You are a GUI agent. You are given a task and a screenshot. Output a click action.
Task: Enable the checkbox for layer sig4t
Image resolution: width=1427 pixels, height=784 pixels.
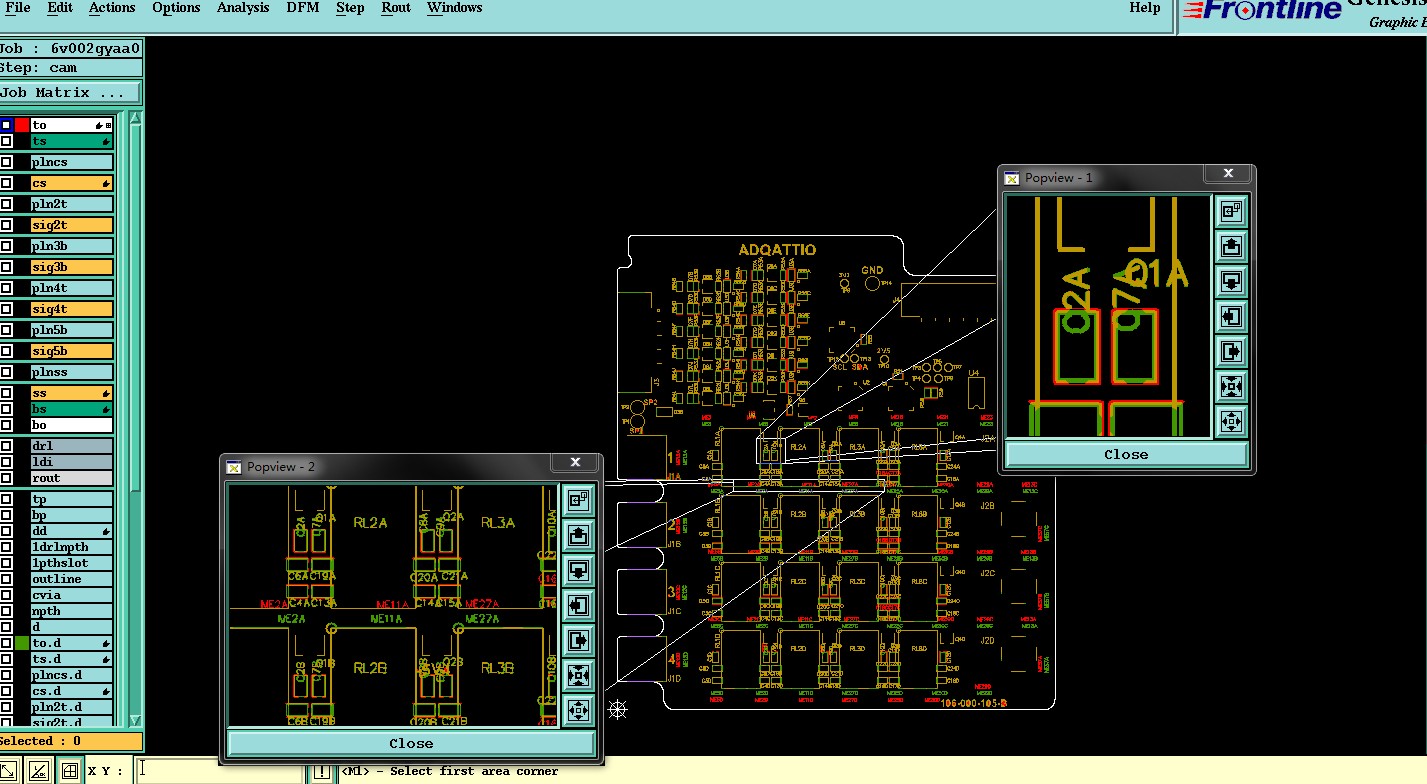6,309
